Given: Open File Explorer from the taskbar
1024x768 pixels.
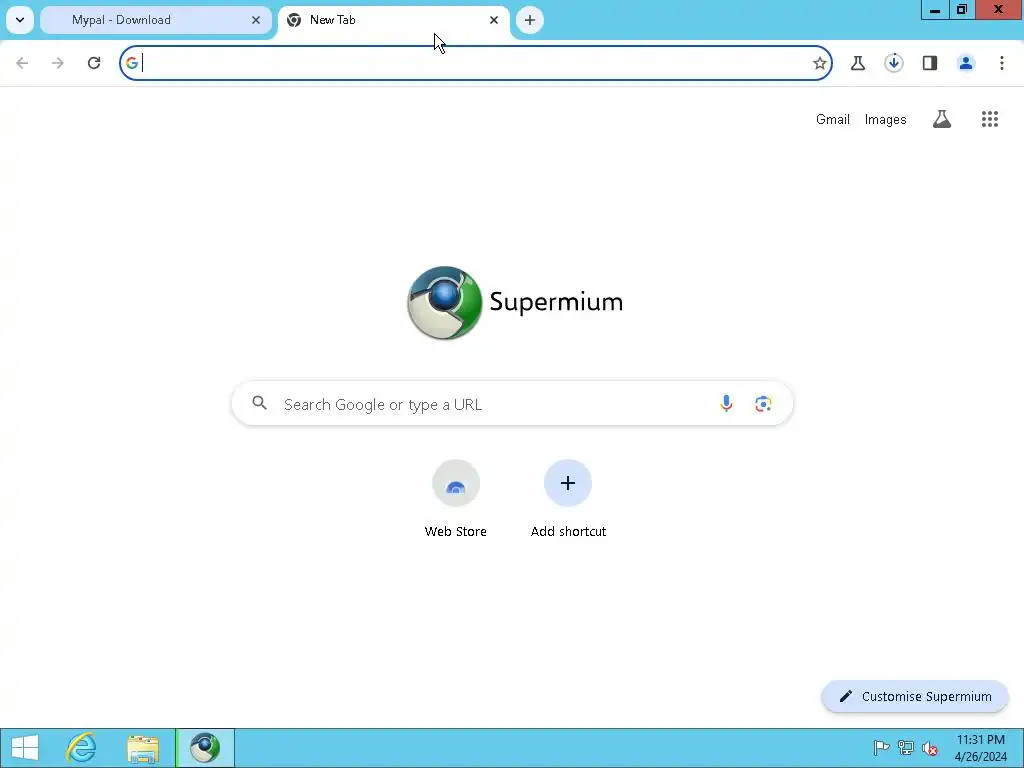Looking at the screenshot, I should [x=143, y=748].
